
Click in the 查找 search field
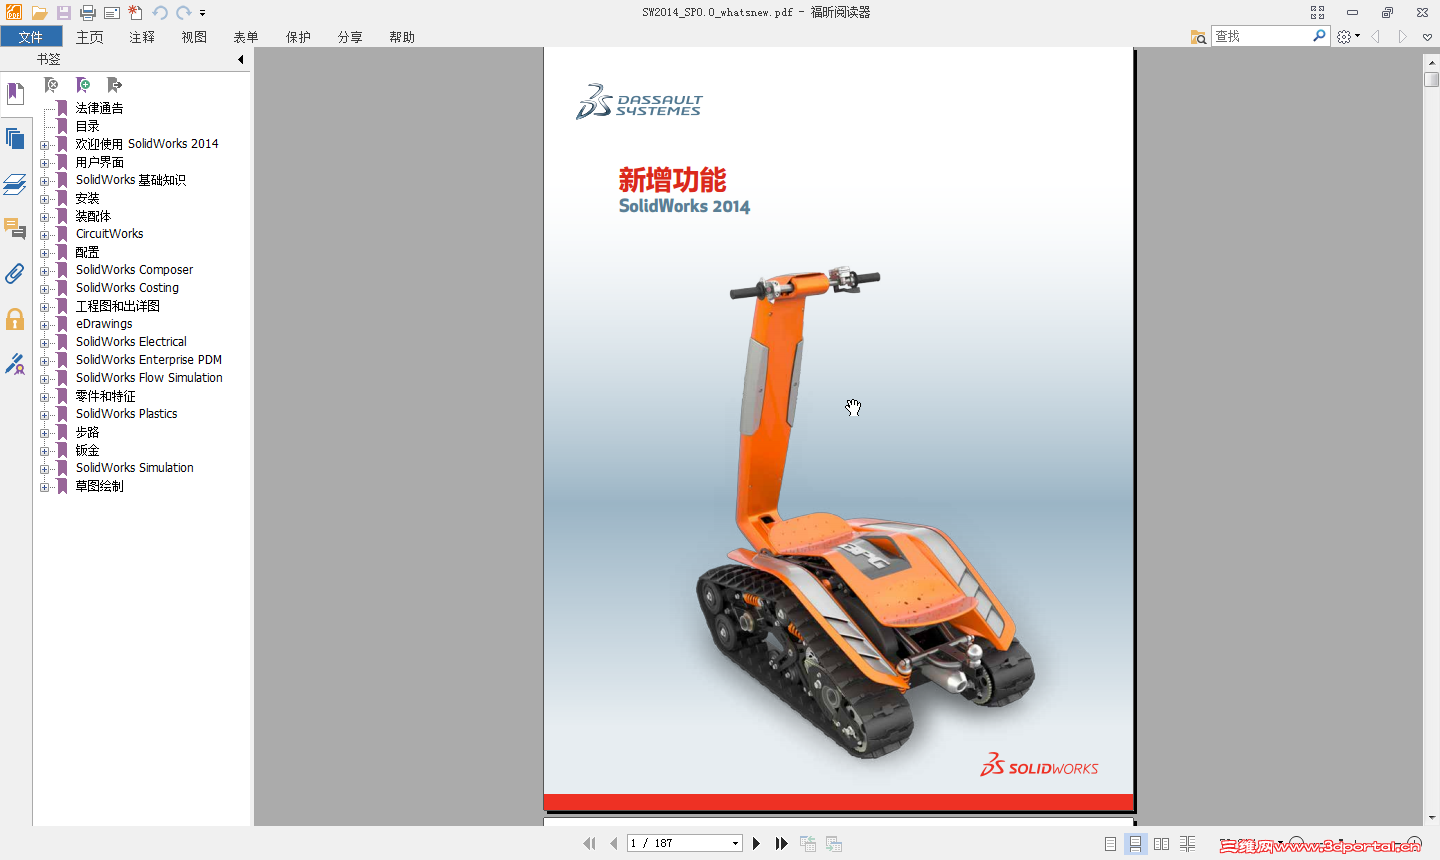point(1261,36)
